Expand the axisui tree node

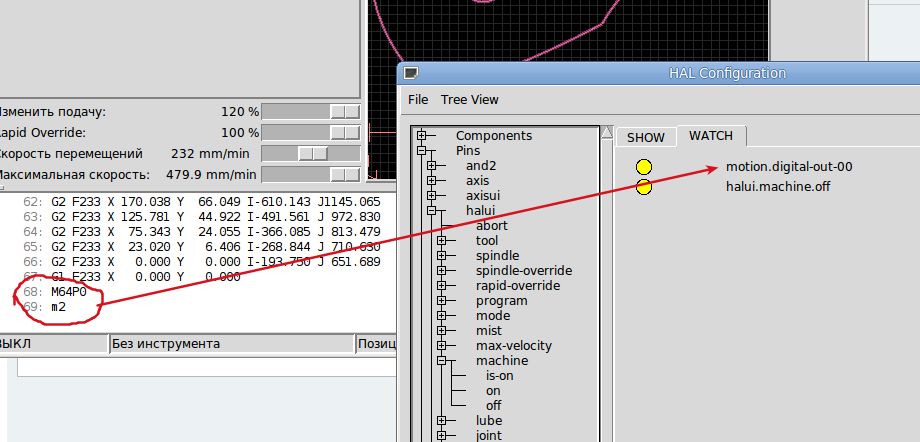coord(431,195)
